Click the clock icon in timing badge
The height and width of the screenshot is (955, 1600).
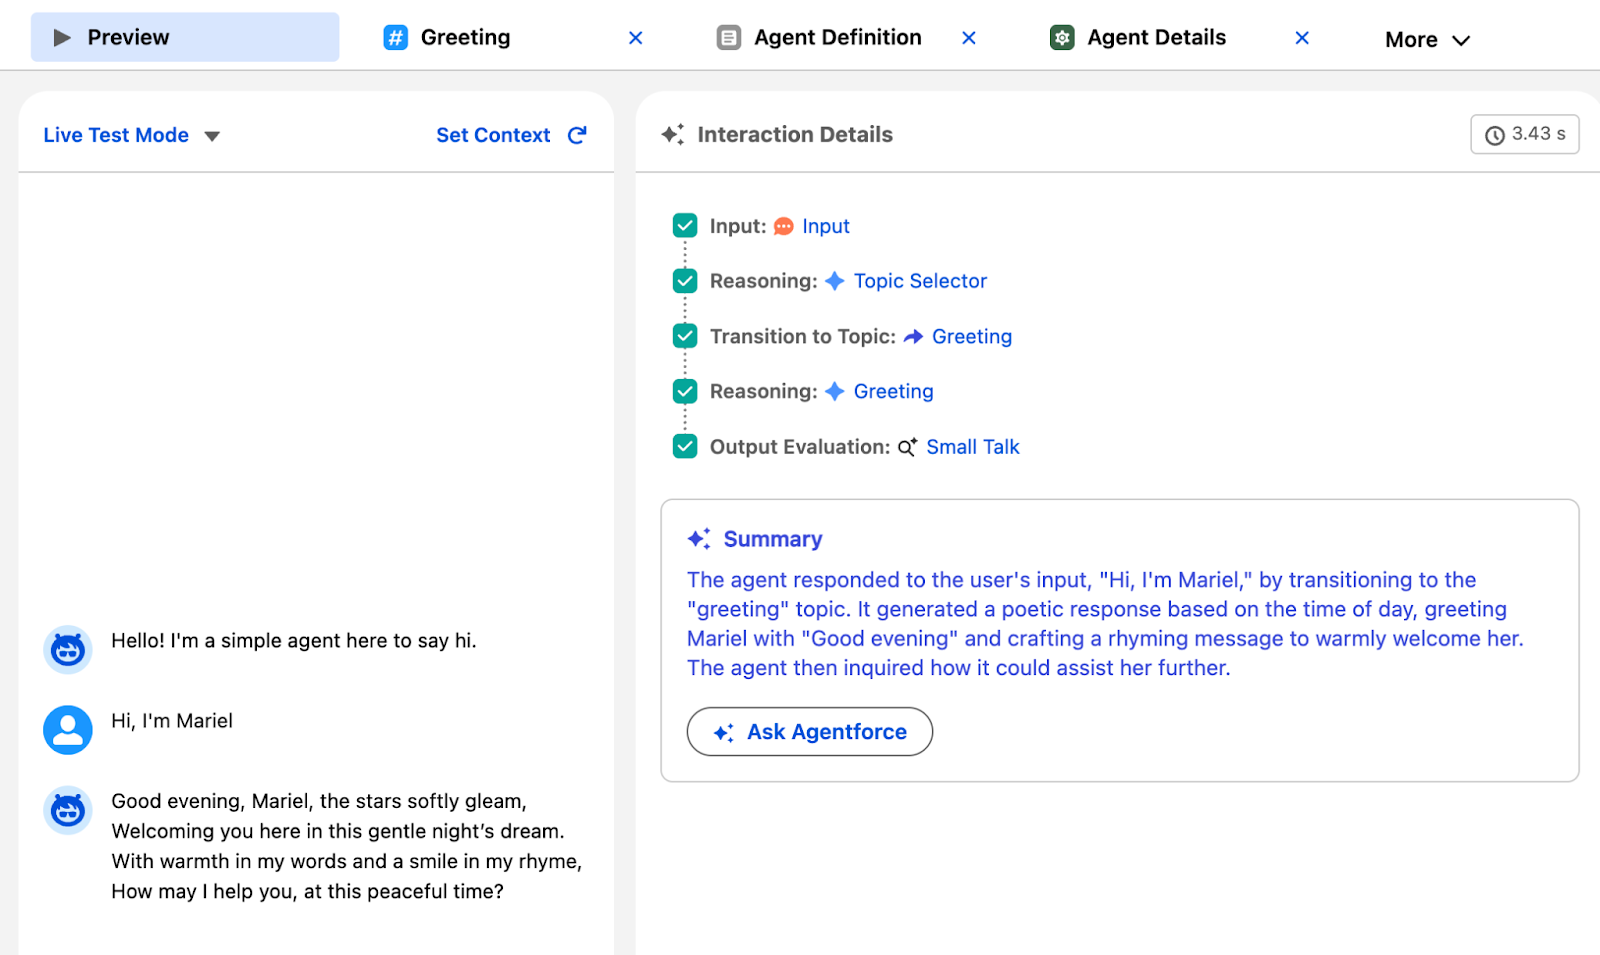pyautogui.click(x=1495, y=135)
